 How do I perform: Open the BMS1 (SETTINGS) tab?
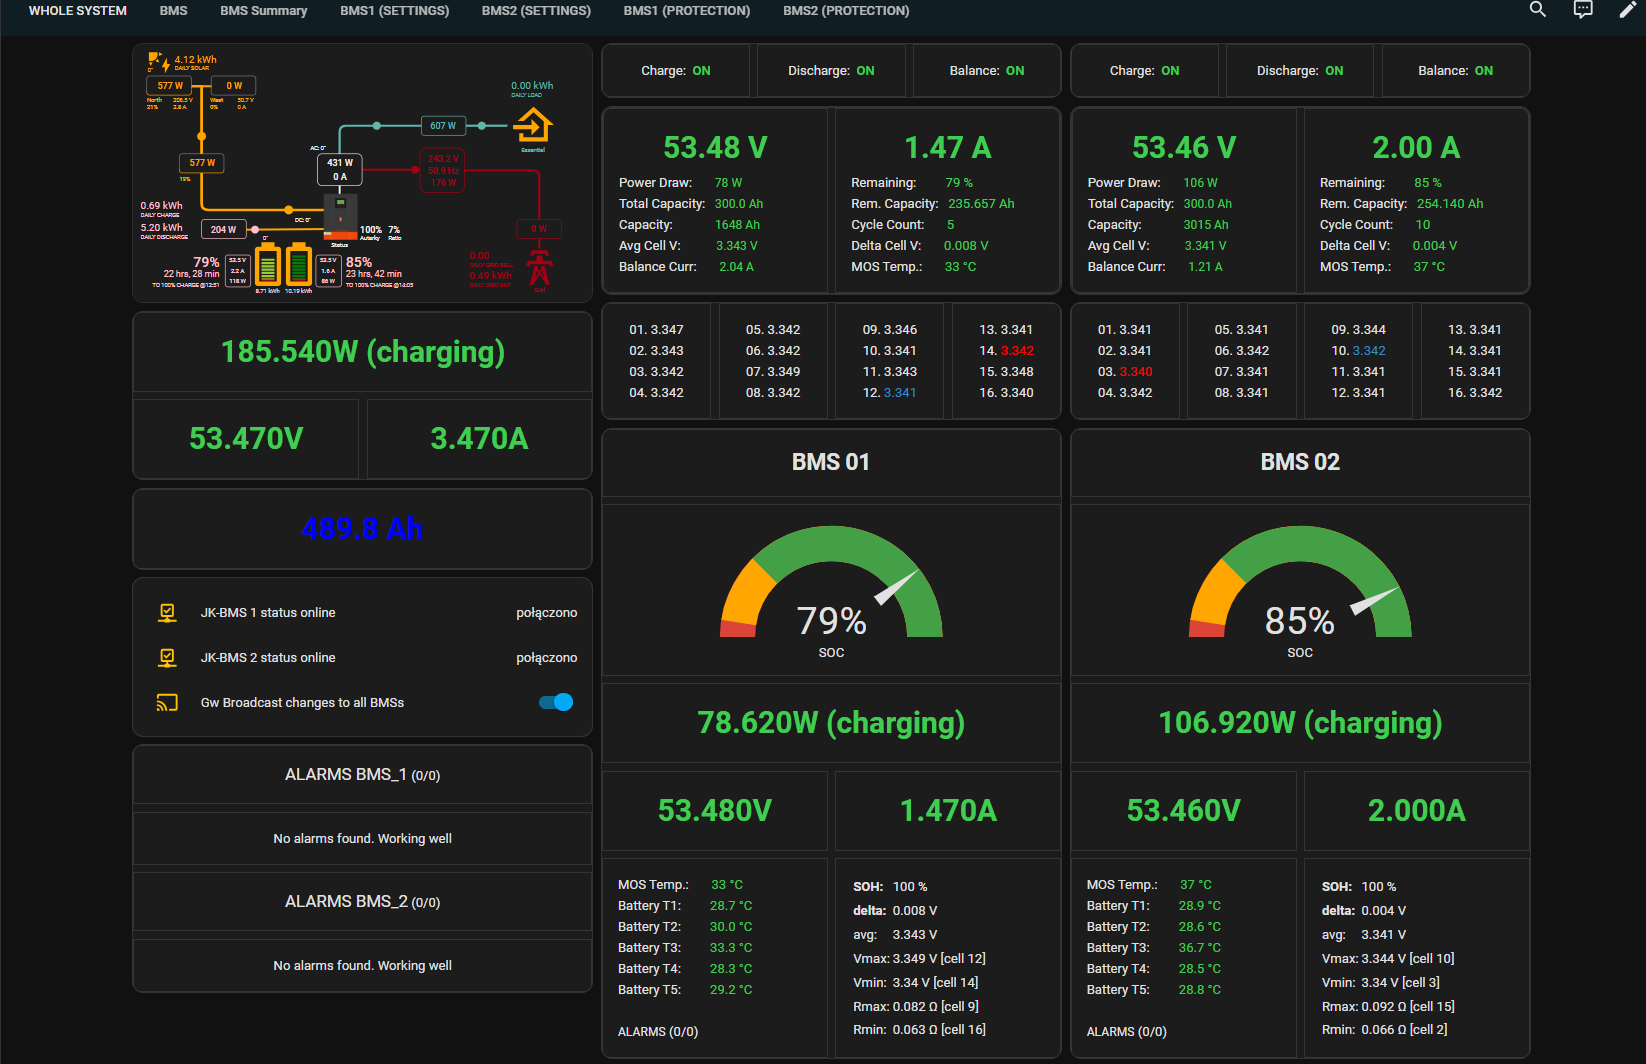click(x=394, y=11)
